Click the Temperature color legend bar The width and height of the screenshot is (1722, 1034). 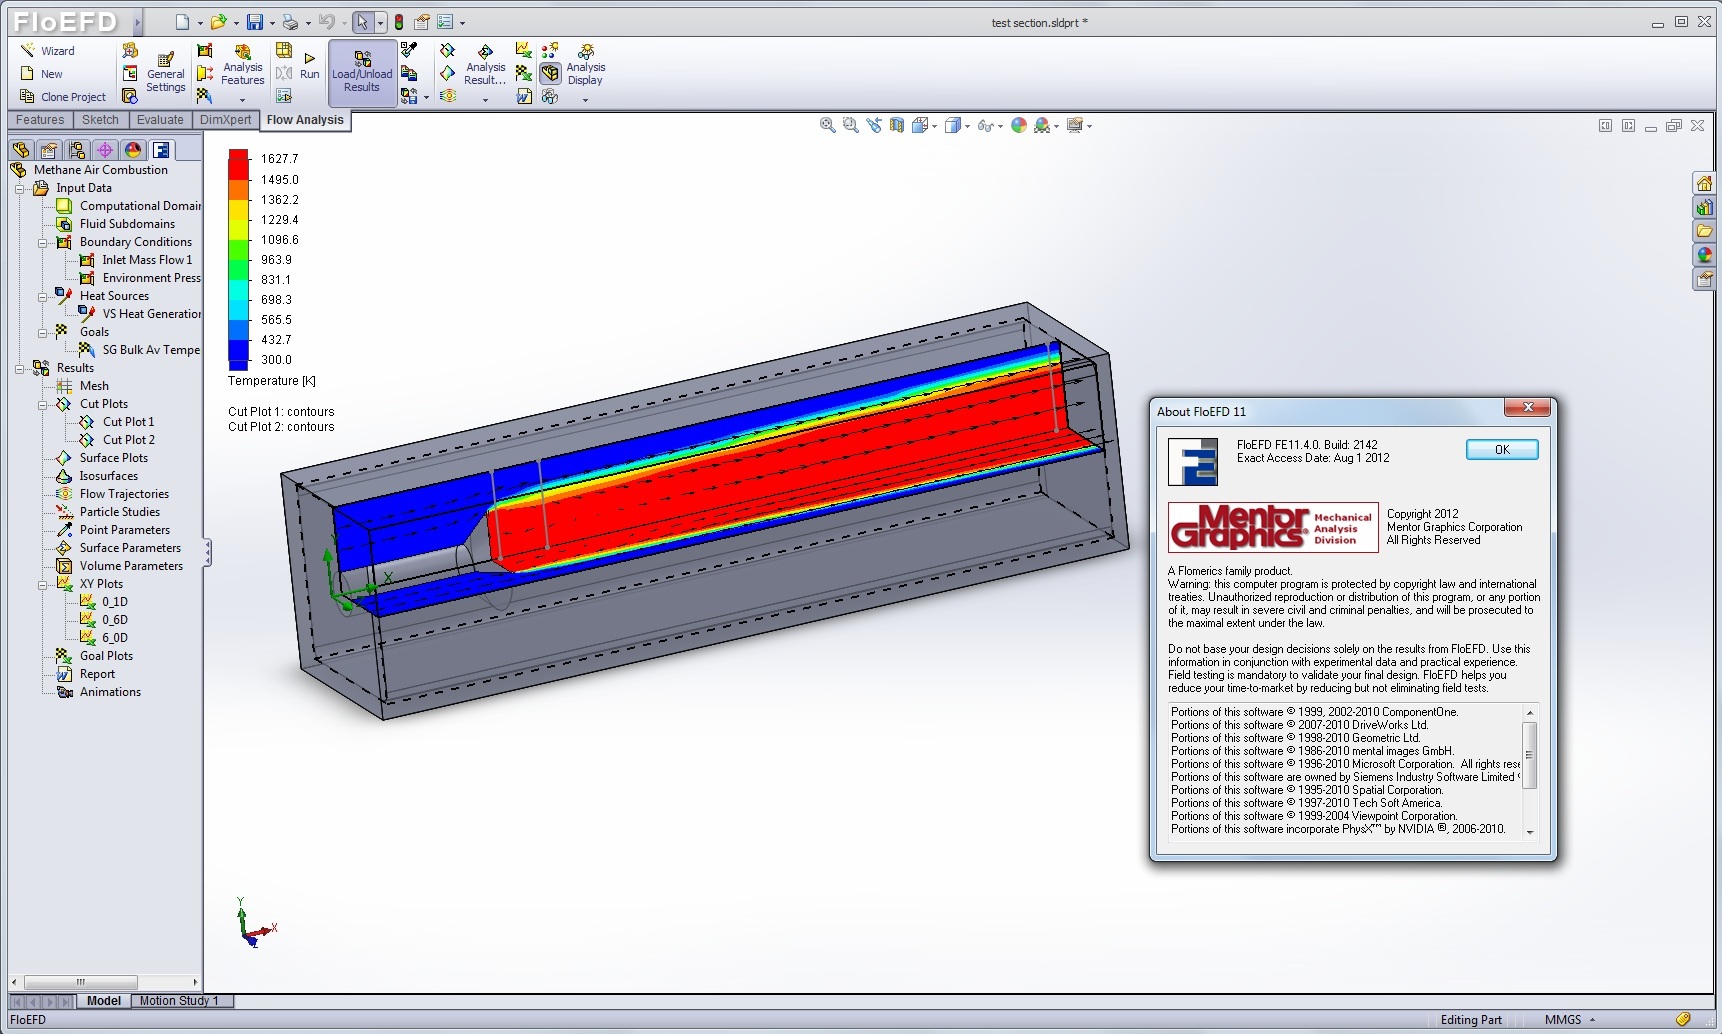(x=238, y=259)
